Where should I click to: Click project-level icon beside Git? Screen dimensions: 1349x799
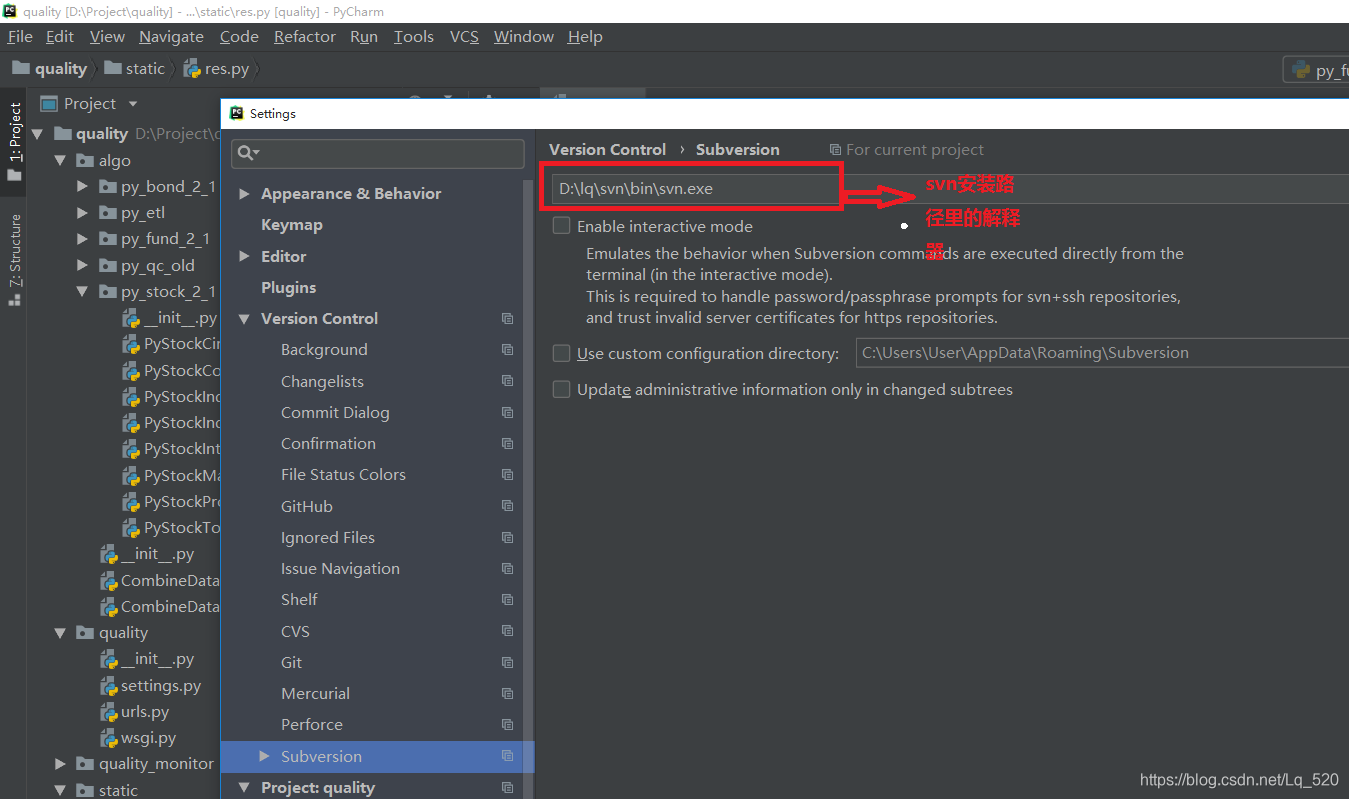pyautogui.click(x=507, y=663)
